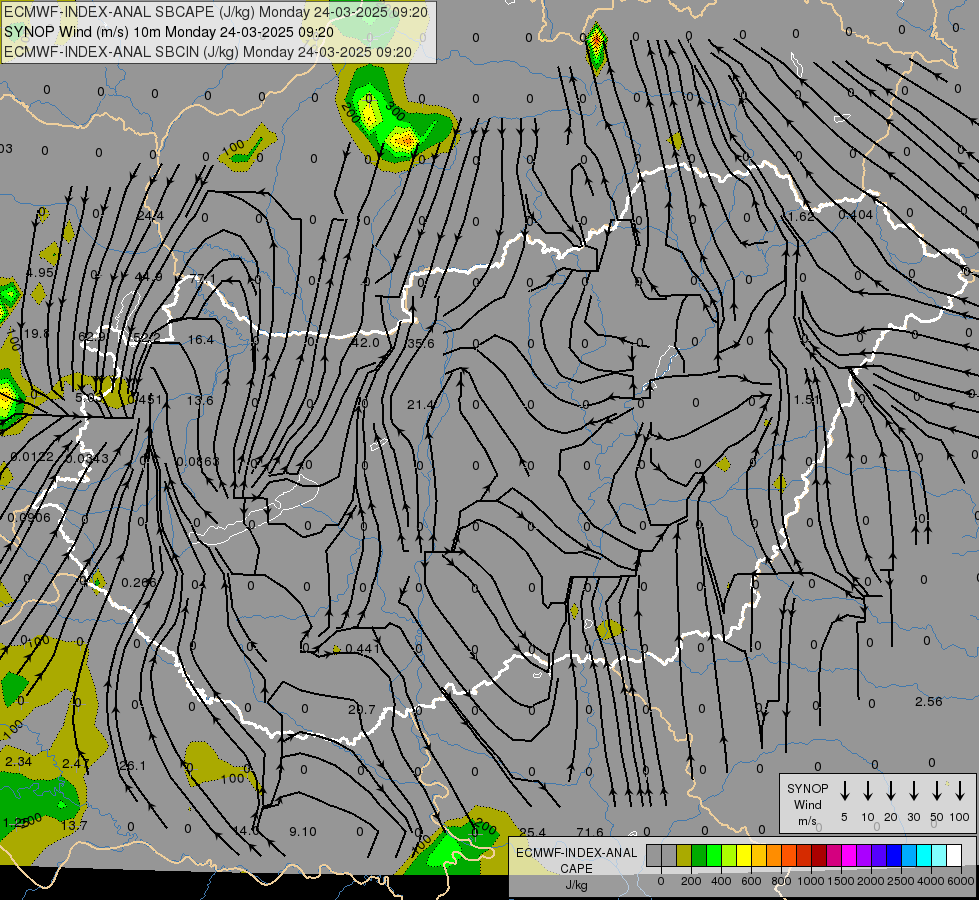Pick the yellow-green swatch right of 400 tick
Image resolution: width=979 pixels, height=900 pixels.
pos(729,856)
